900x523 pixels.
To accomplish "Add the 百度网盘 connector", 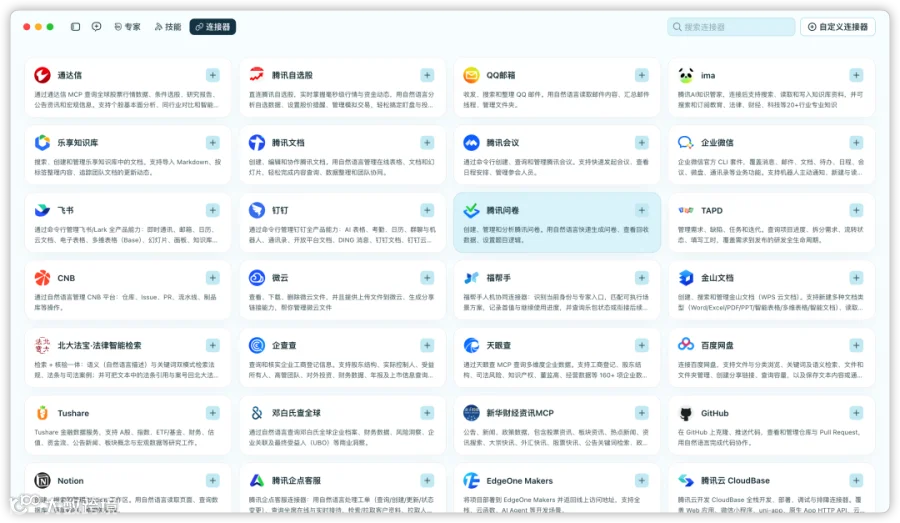I will (x=856, y=345).
